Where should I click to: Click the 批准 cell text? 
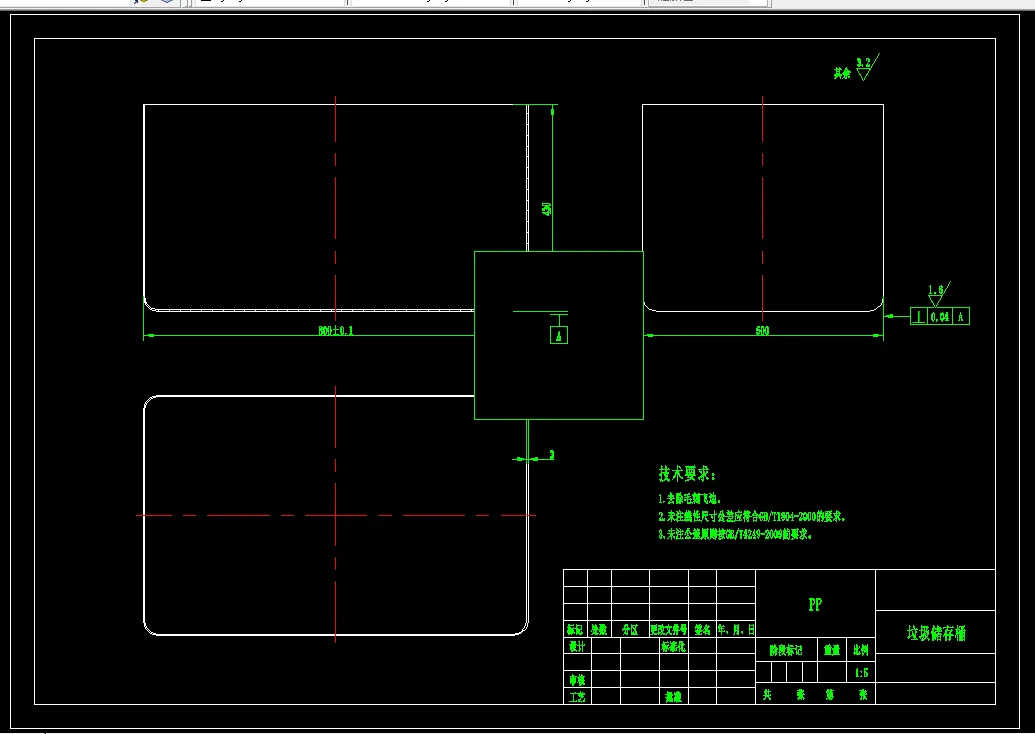pyautogui.click(x=673, y=696)
